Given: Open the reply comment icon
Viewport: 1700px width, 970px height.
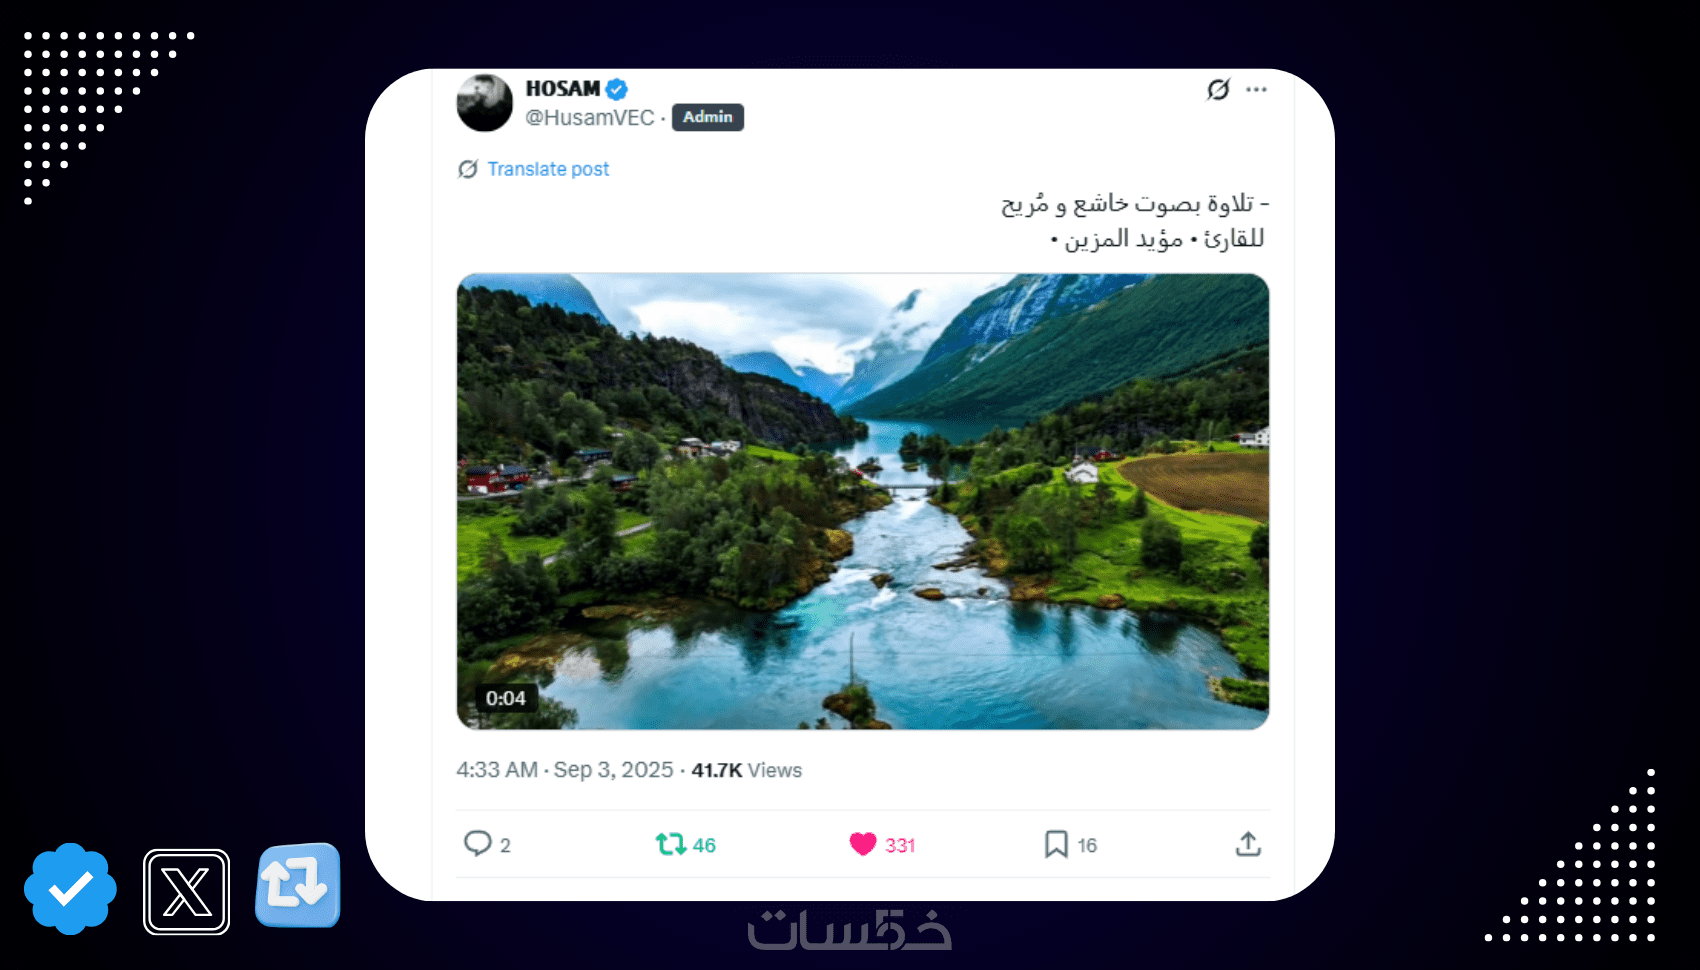Looking at the screenshot, I should pyautogui.click(x=478, y=844).
